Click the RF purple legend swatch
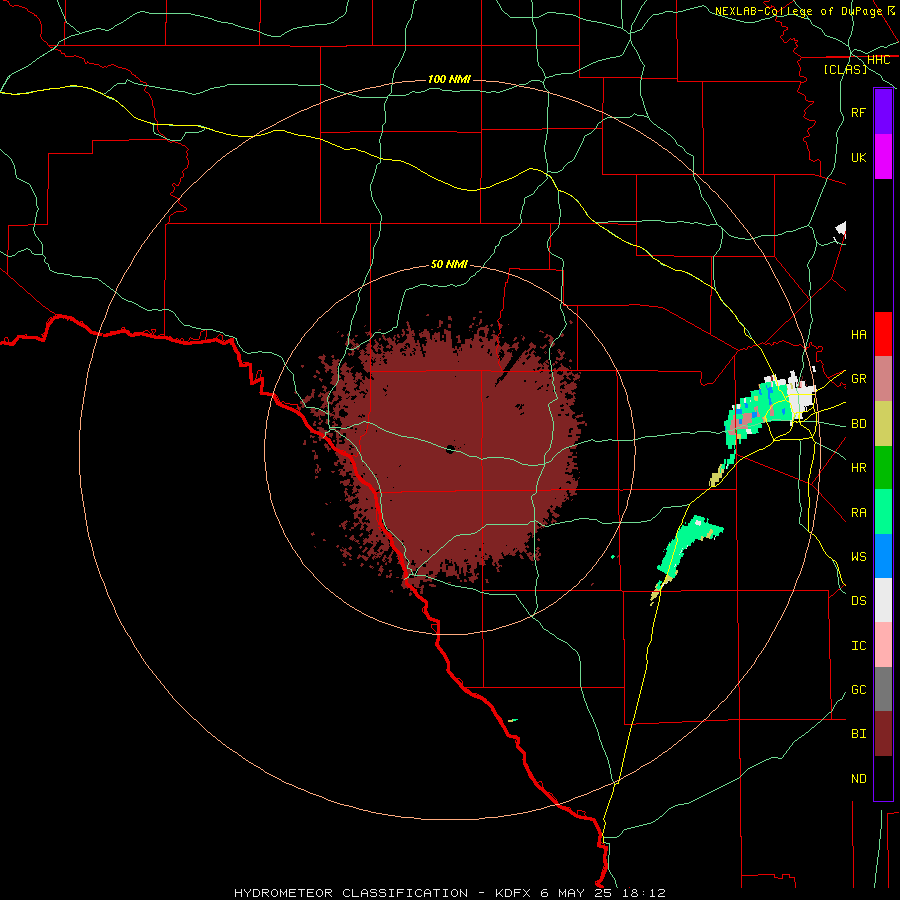The width and height of the screenshot is (900, 900). [x=883, y=112]
